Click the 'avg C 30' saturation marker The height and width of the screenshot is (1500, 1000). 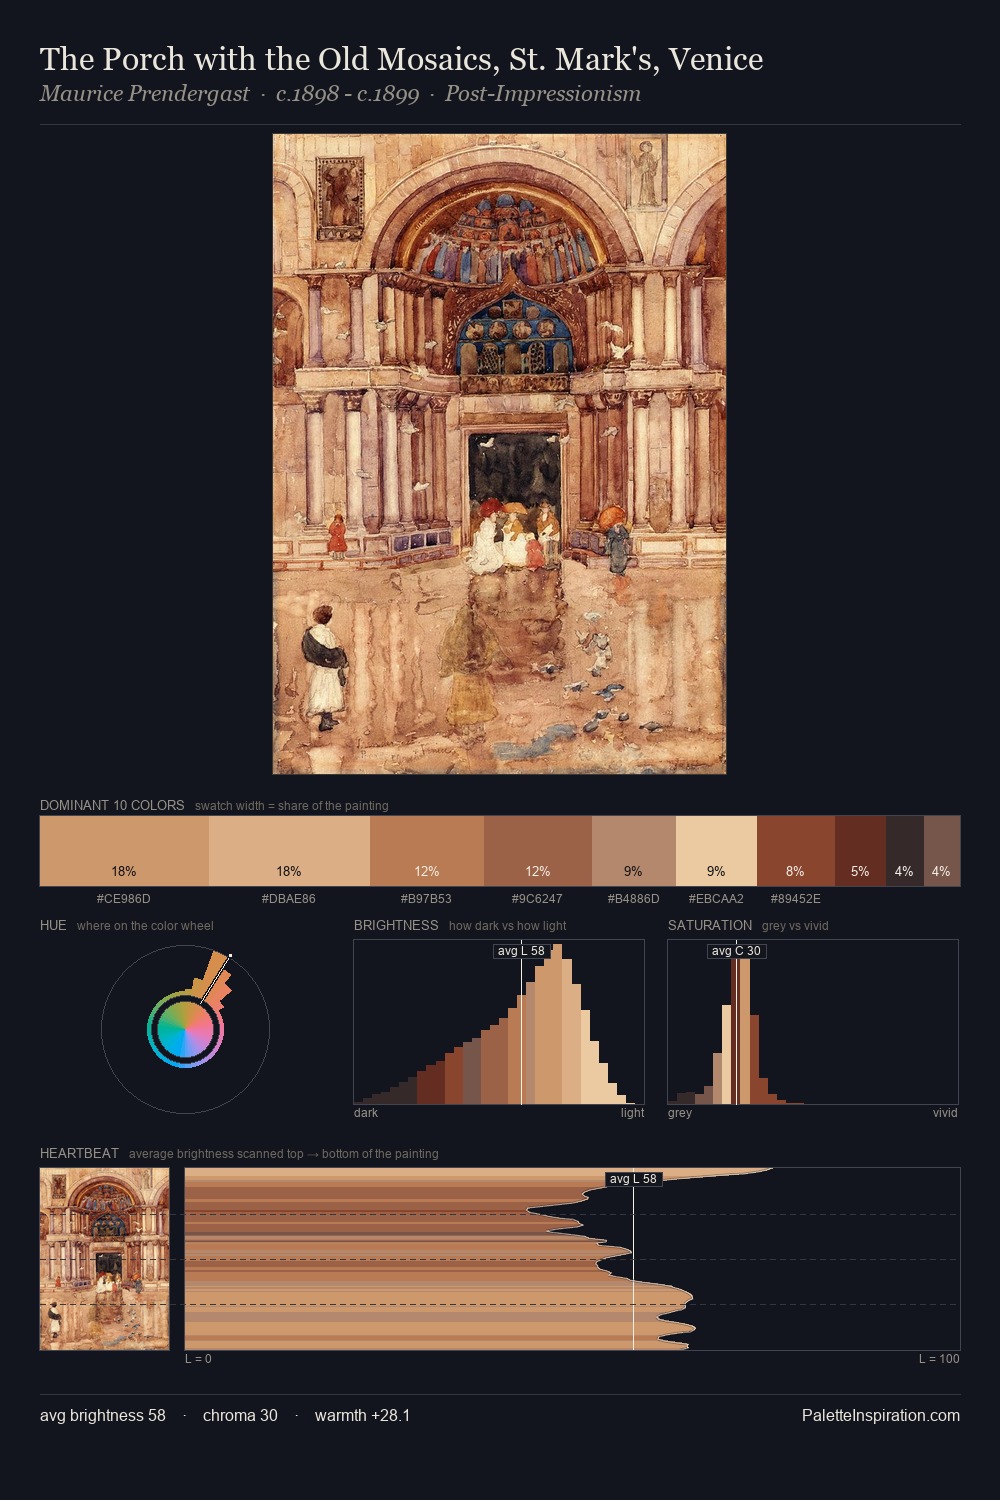tap(736, 951)
